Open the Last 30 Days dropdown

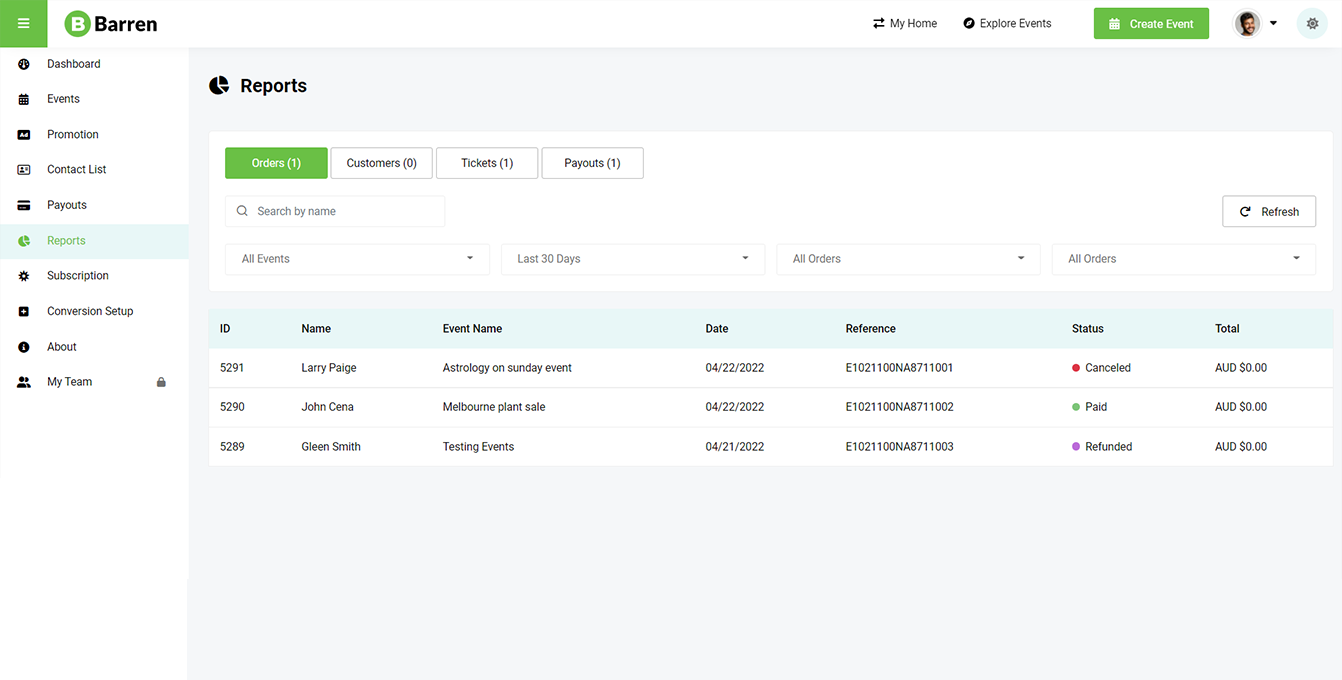[632, 259]
